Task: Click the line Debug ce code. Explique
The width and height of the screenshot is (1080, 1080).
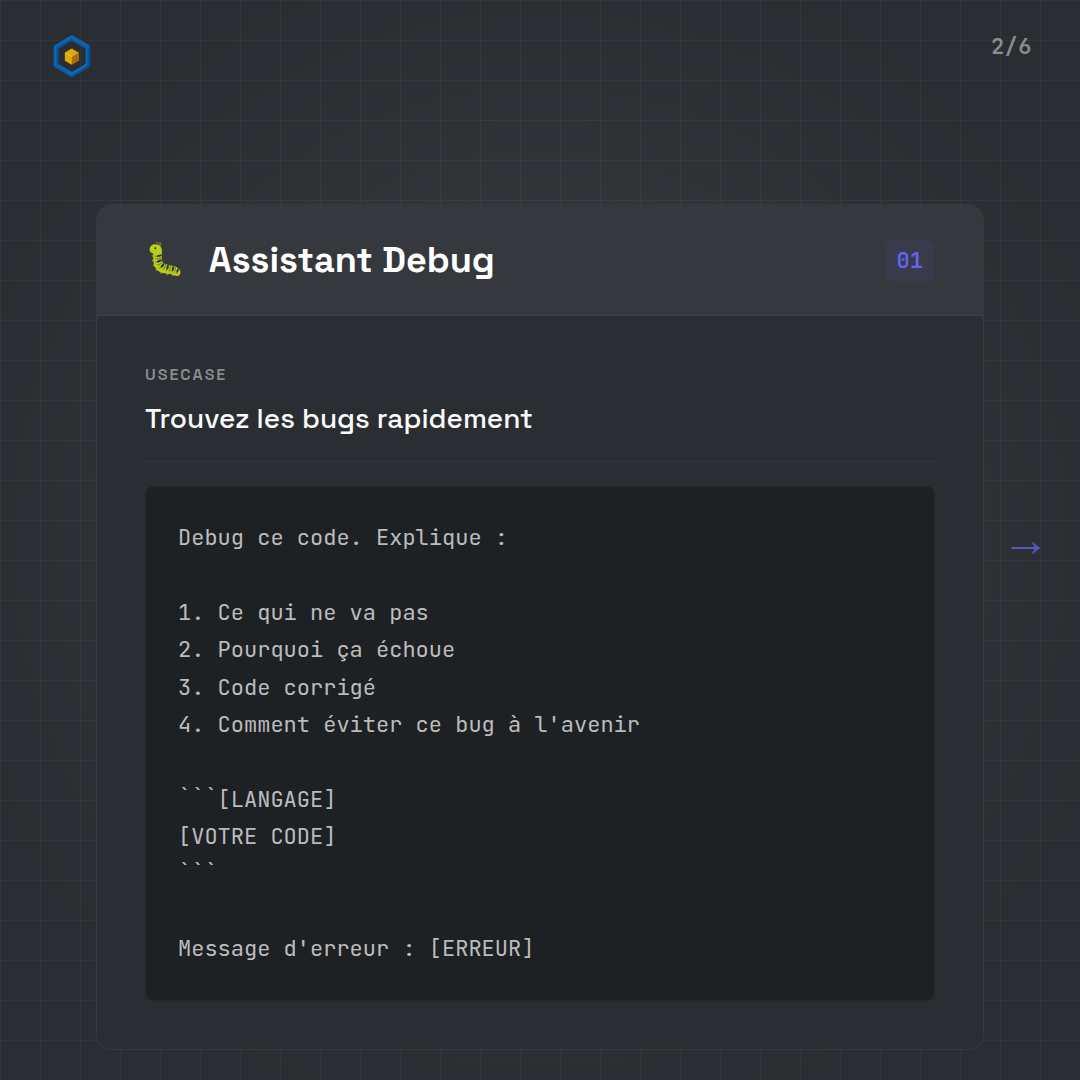Action: tap(342, 538)
